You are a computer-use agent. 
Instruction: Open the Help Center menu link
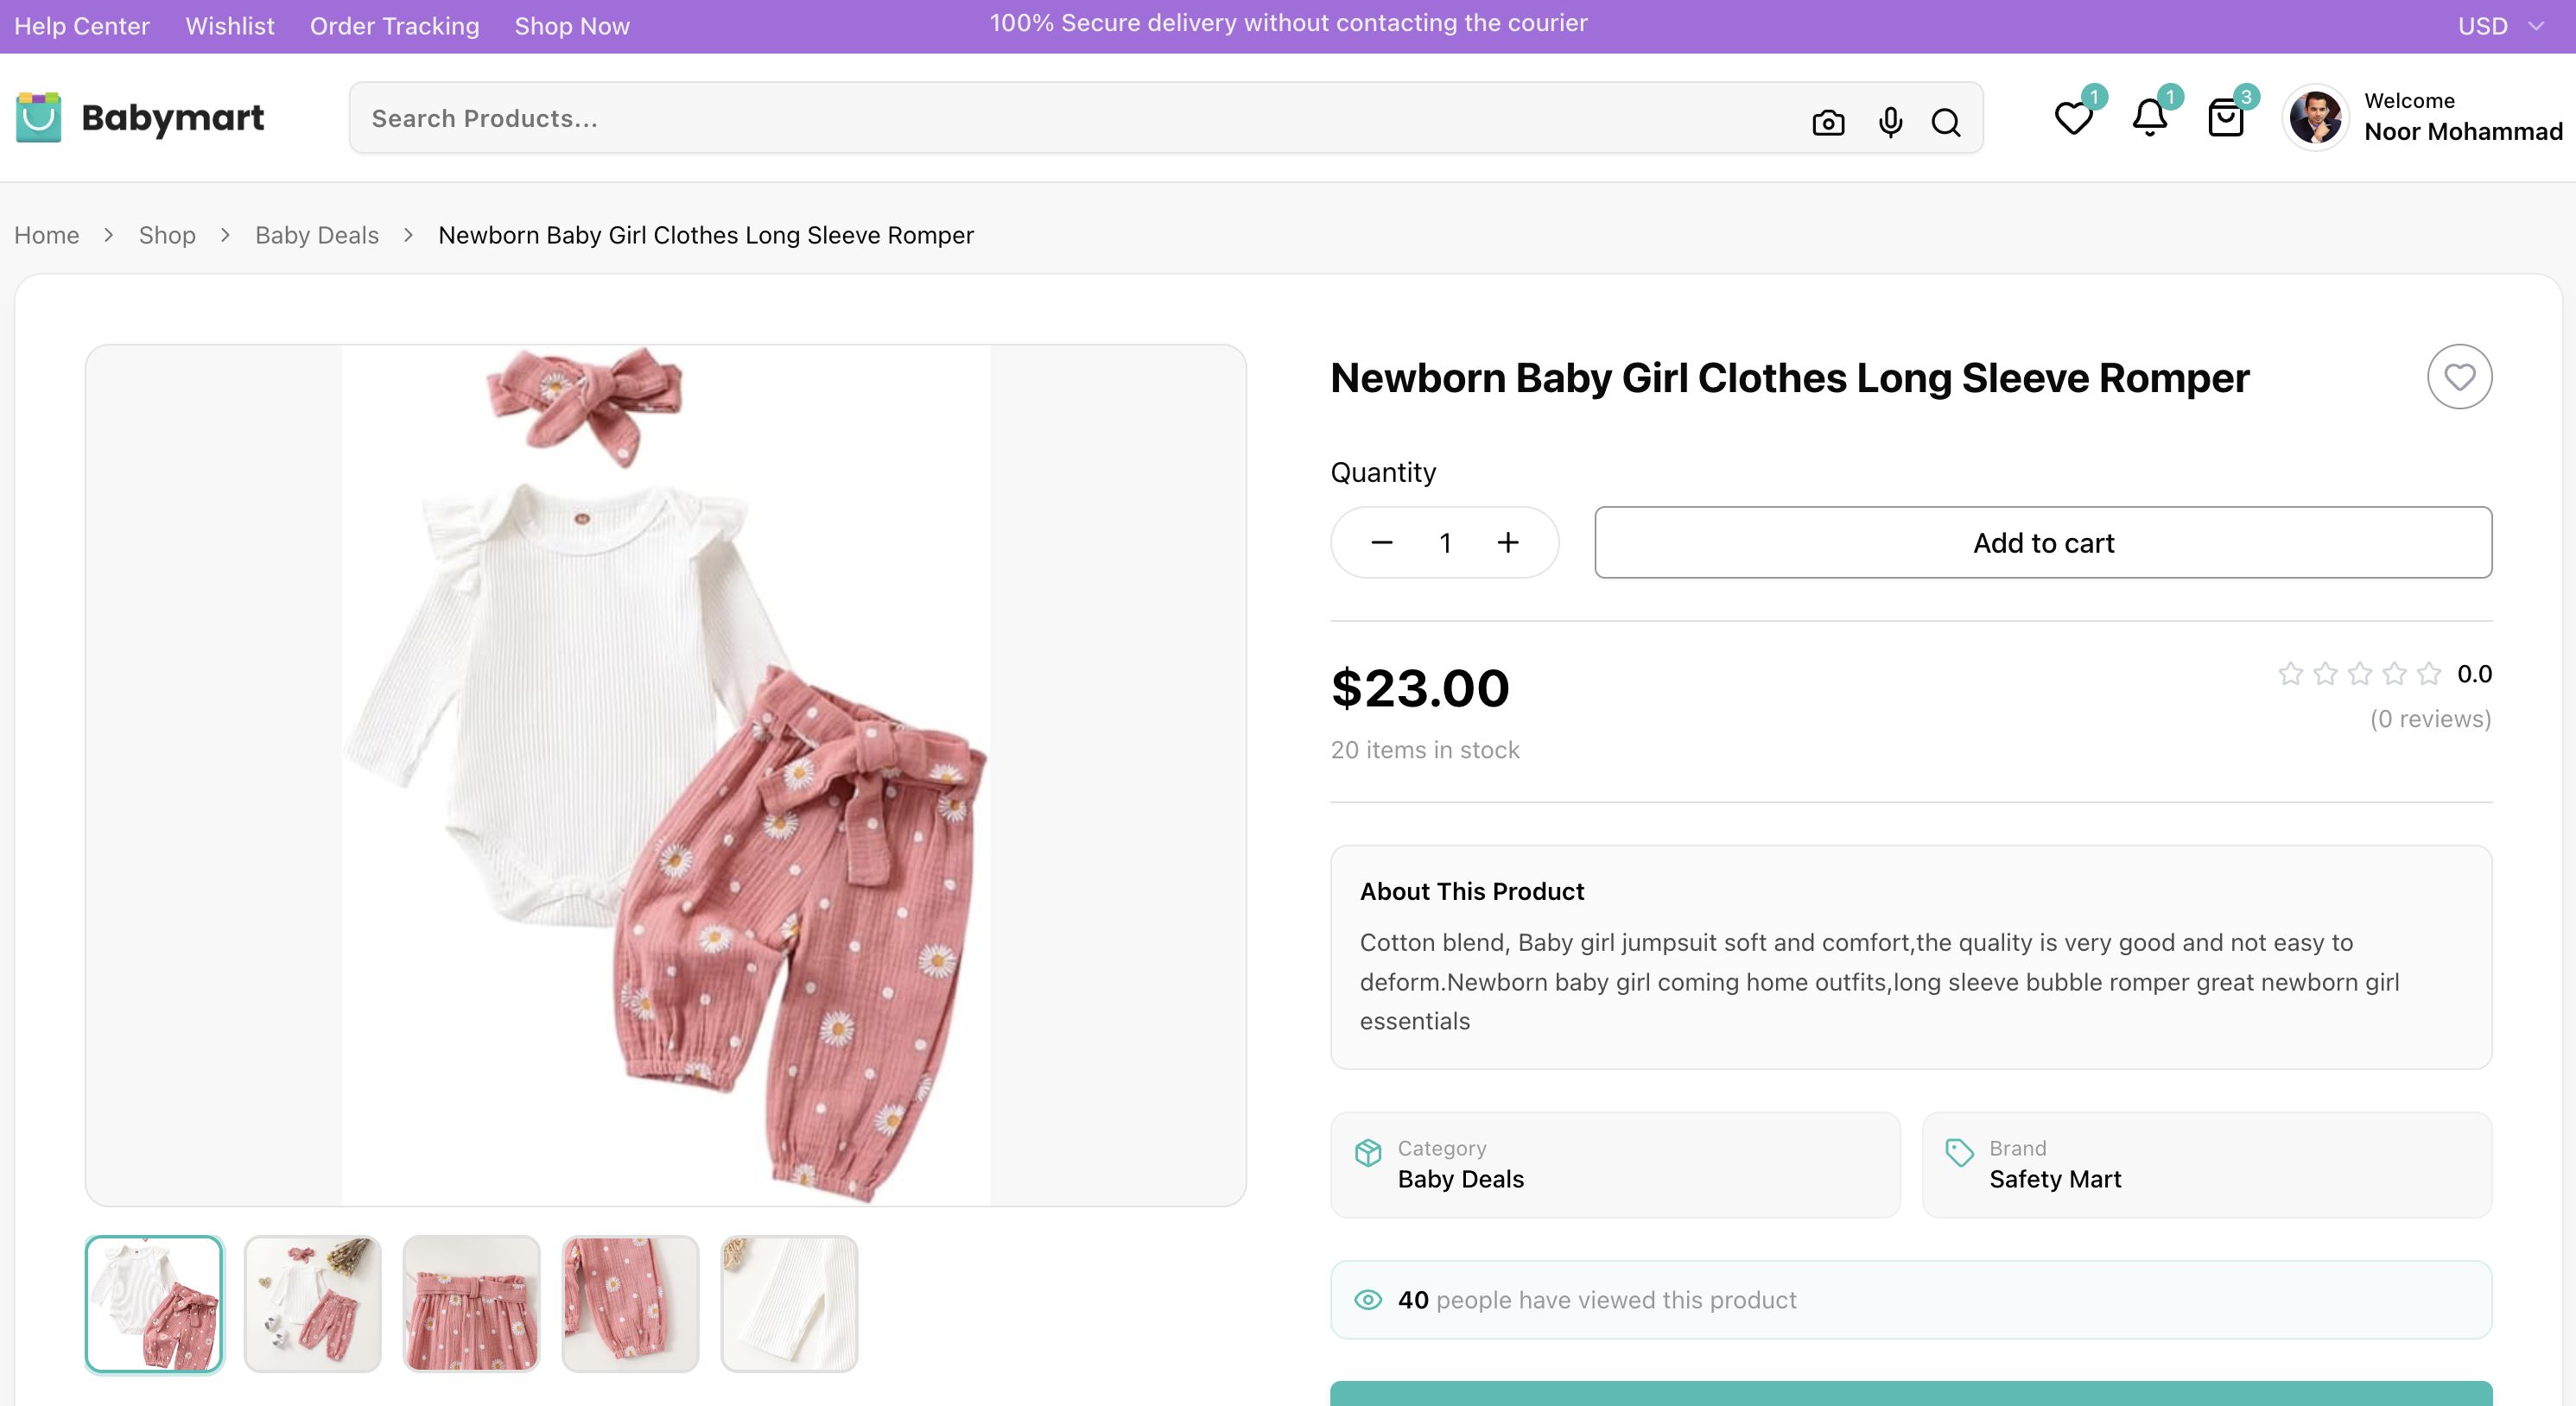click(82, 26)
